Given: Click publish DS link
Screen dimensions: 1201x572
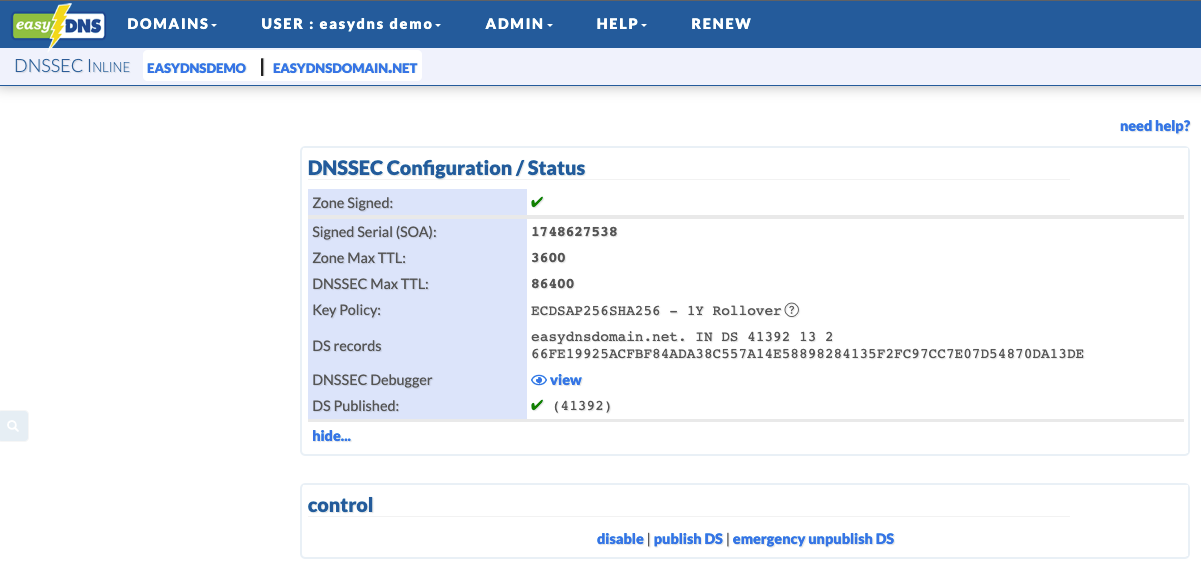Looking at the screenshot, I should coord(688,539).
